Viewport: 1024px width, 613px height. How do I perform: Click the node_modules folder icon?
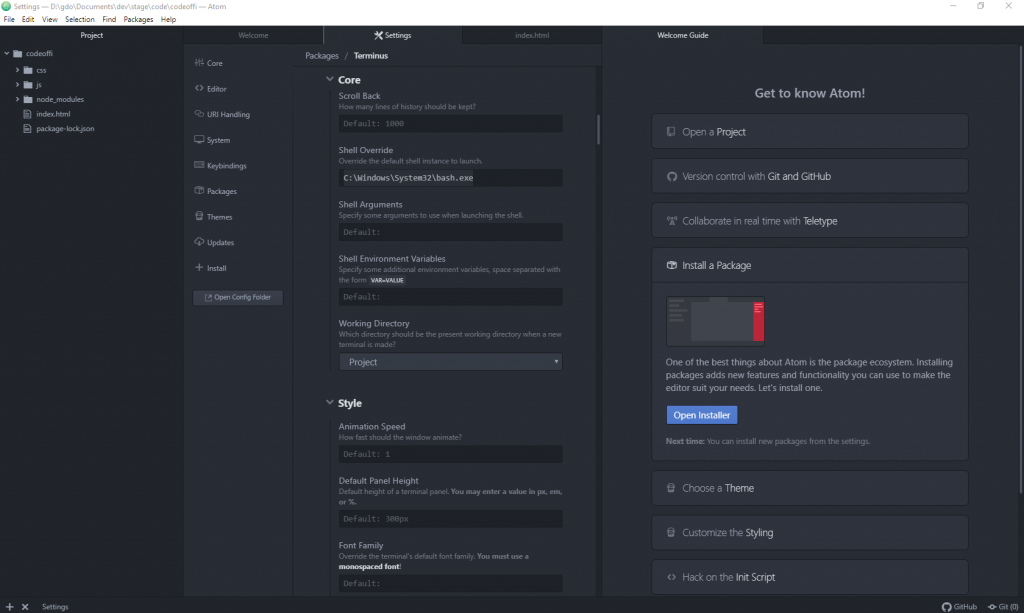point(28,99)
